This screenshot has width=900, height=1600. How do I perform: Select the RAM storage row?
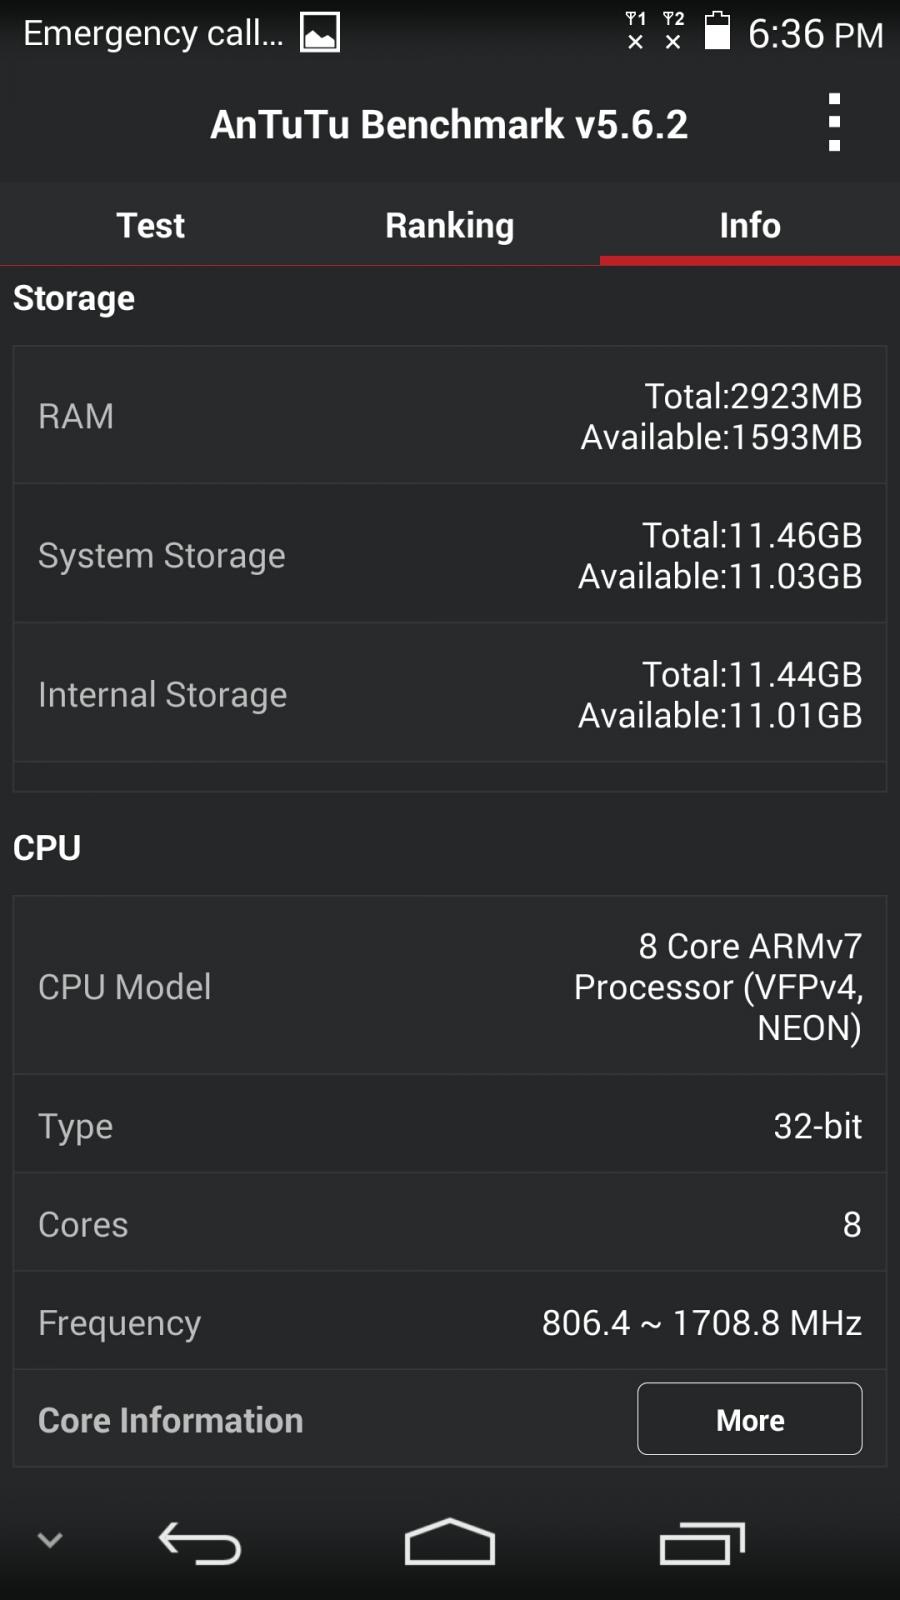450,415
